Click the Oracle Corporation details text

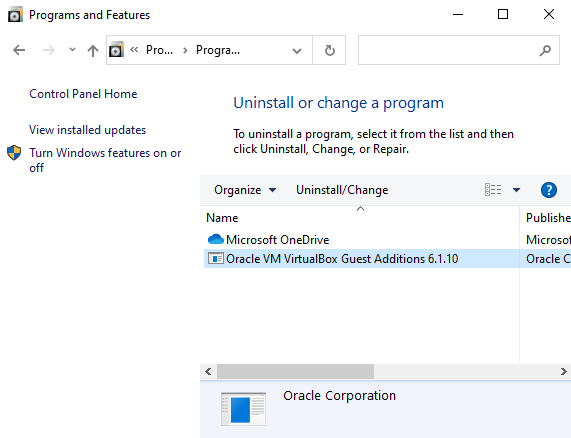coord(339,396)
